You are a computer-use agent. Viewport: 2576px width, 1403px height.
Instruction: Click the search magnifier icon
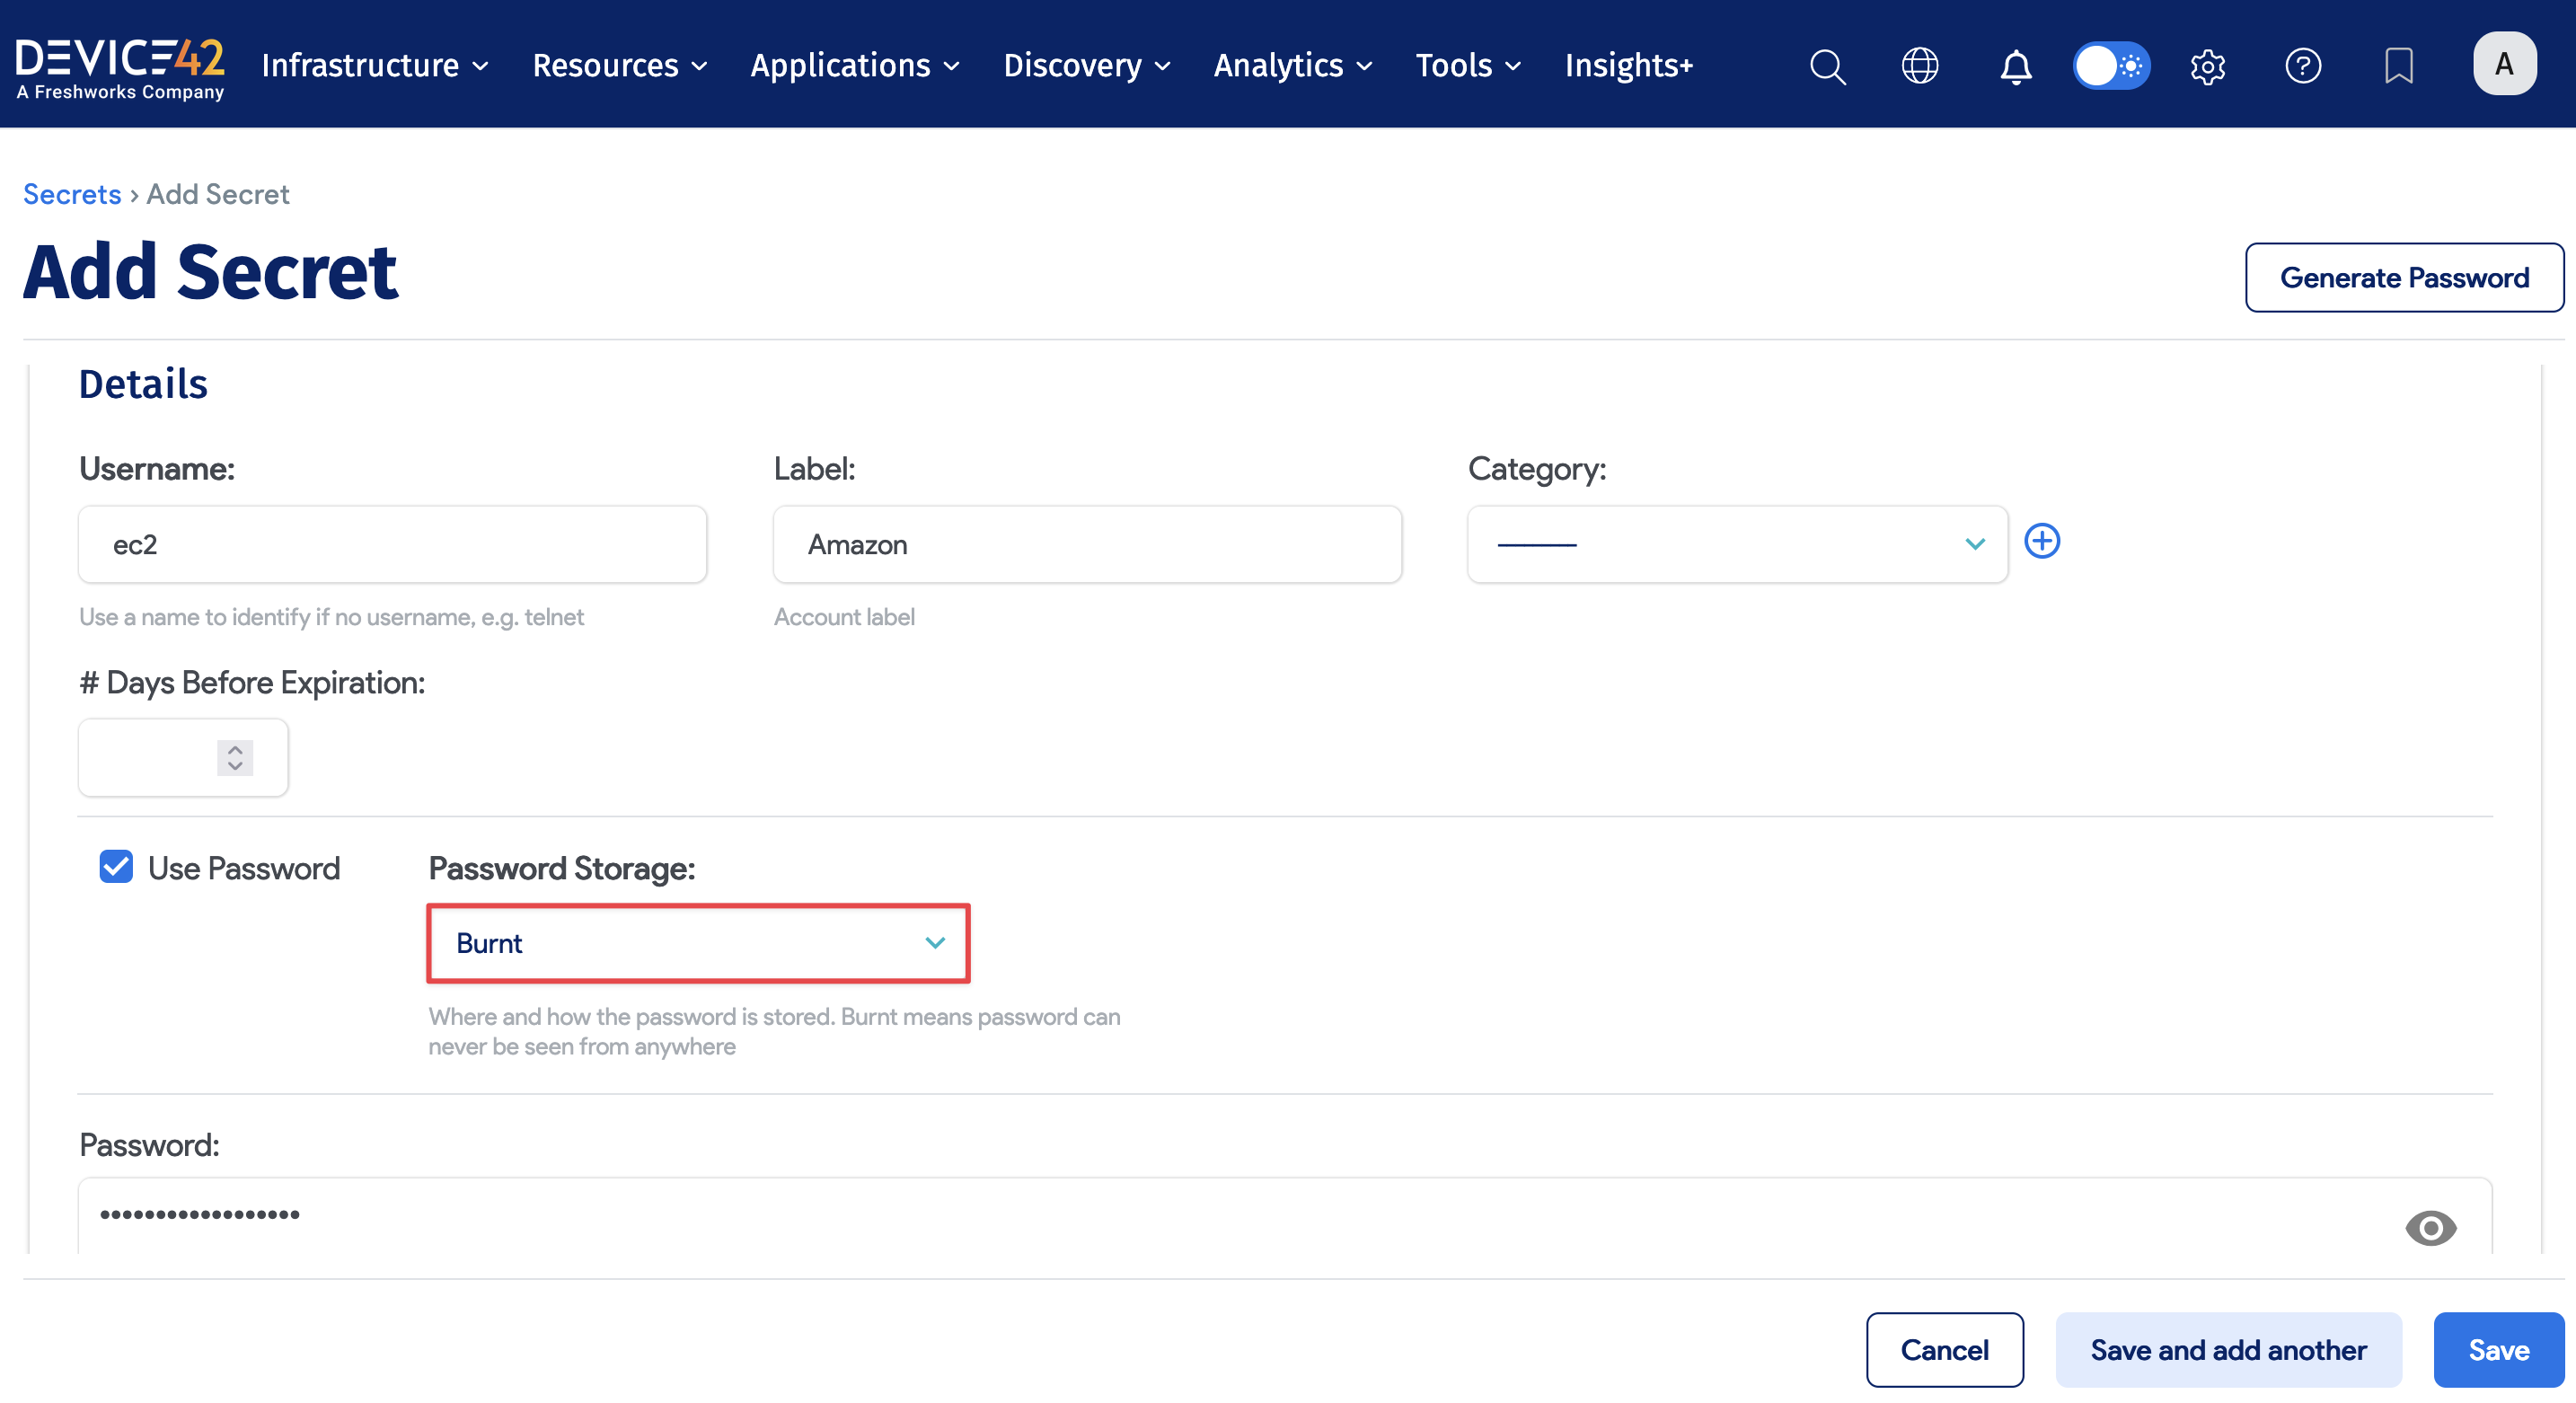pos(1827,66)
